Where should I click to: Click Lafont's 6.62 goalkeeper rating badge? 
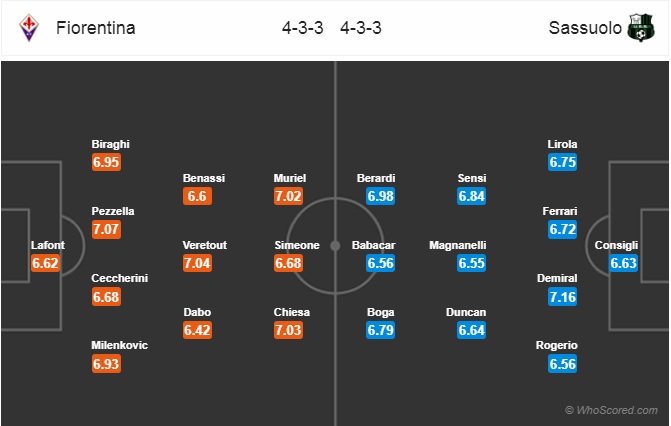(45, 263)
